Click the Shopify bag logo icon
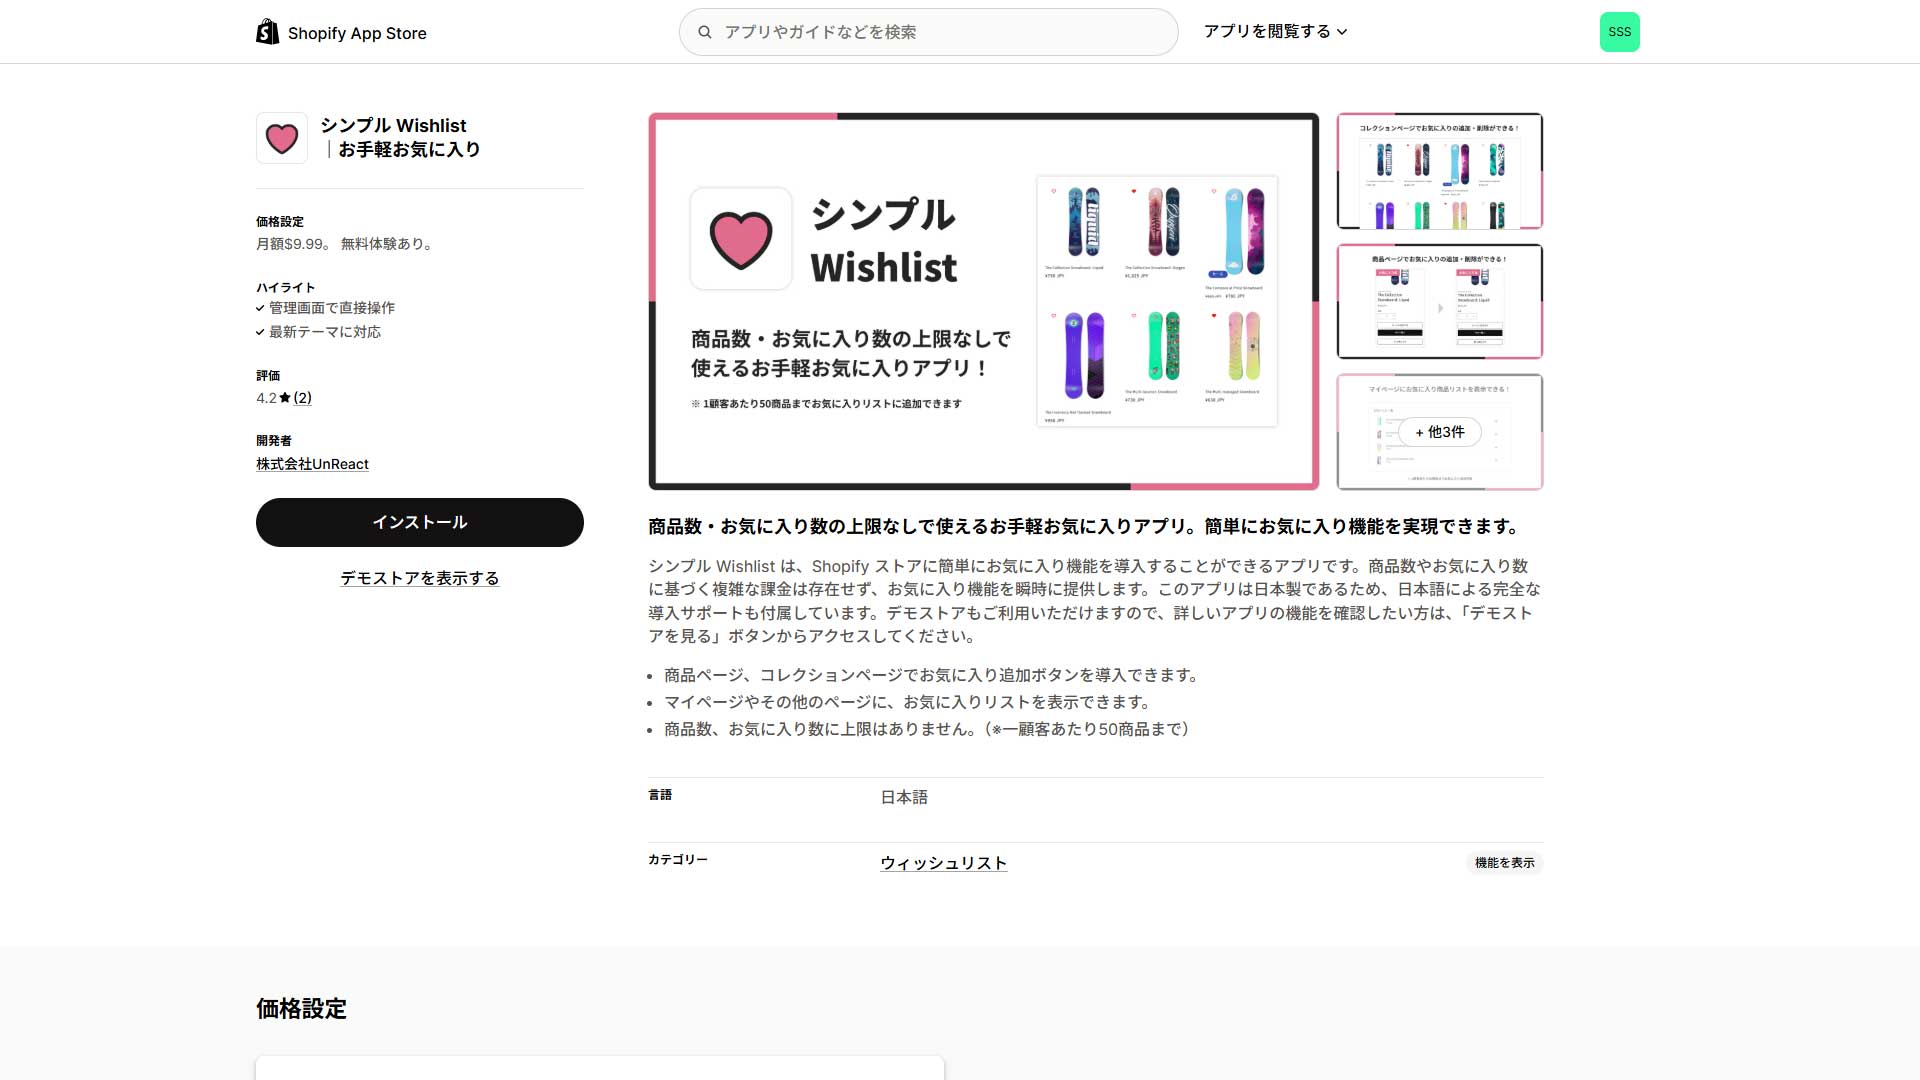This screenshot has width=1920, height=1080. pyautogui.click(x=267, y=32)
